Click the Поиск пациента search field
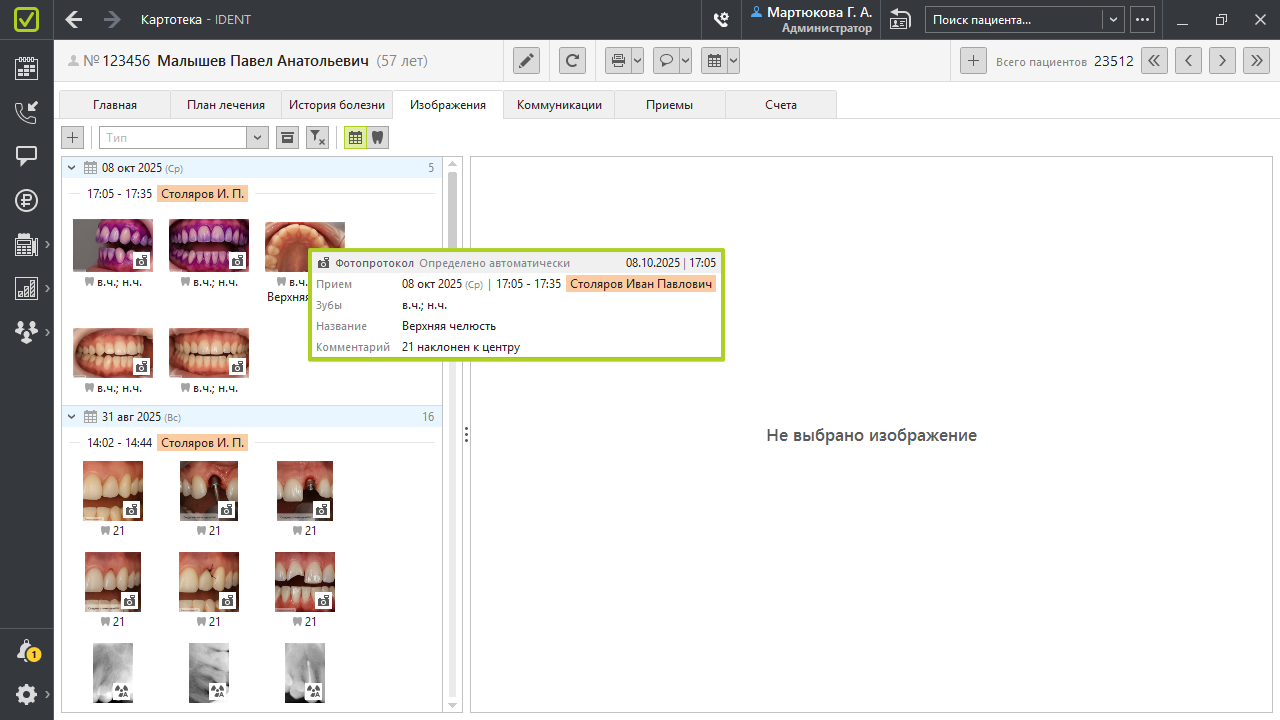 point(1013,19)
